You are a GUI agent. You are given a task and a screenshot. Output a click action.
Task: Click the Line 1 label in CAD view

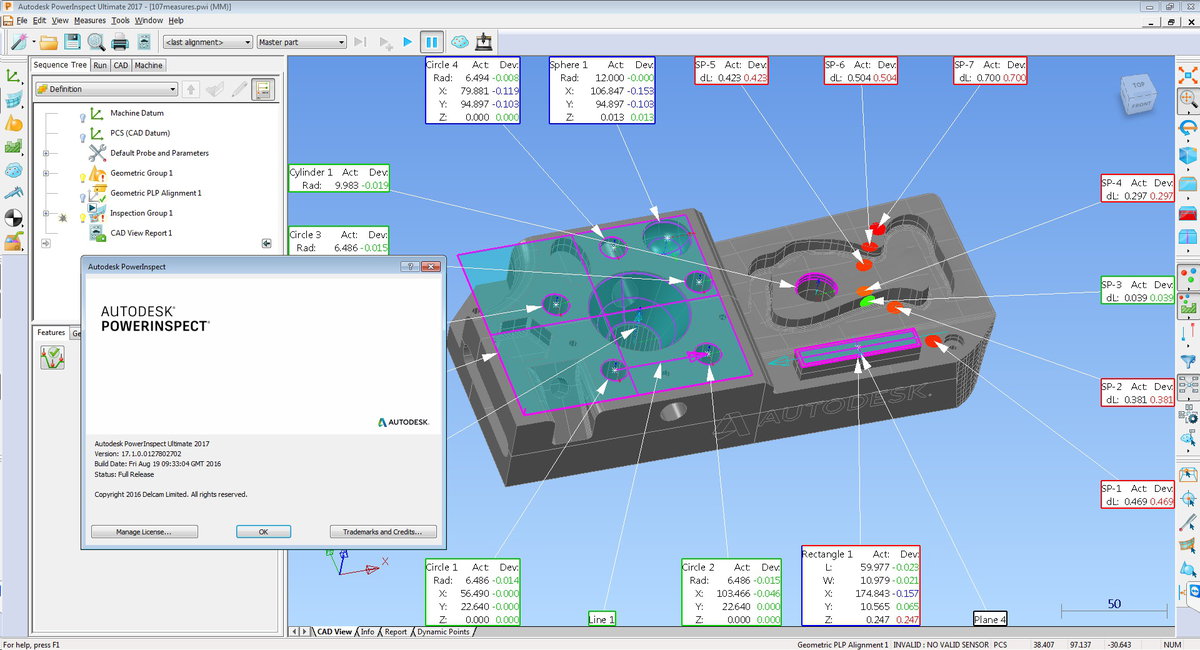coord(603,619)
